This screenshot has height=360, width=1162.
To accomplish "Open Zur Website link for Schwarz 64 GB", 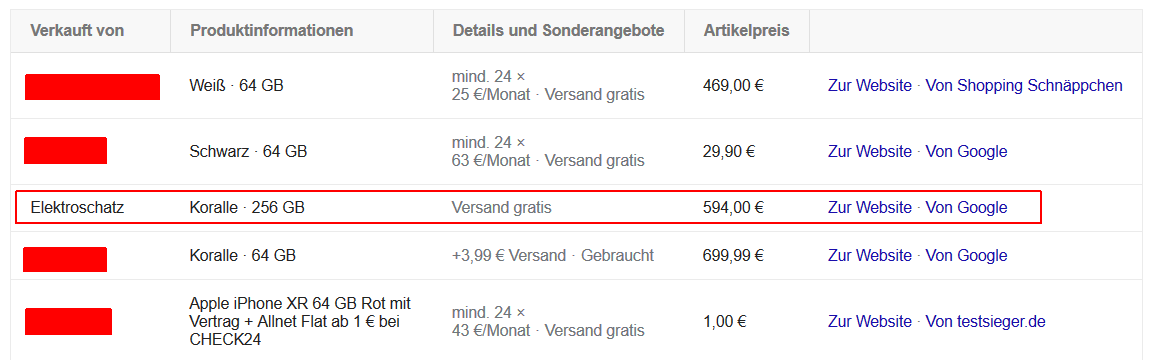I will (869, 151).
